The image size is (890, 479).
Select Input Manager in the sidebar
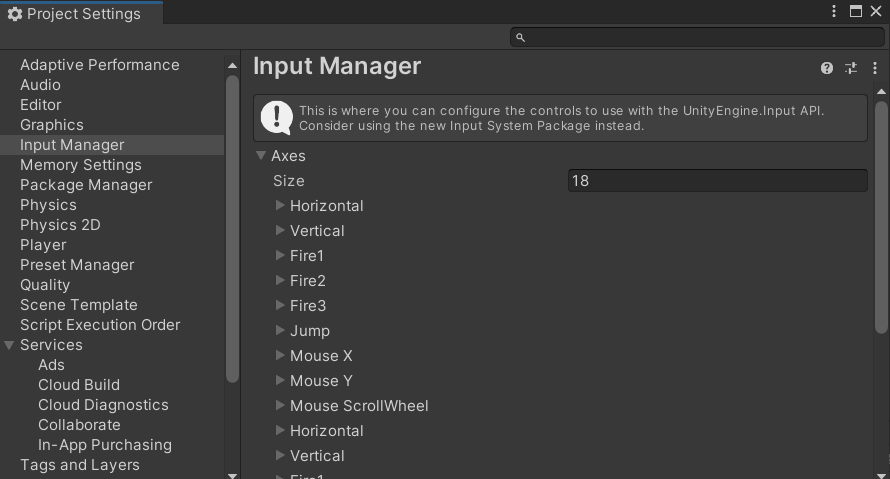point(112,145)
